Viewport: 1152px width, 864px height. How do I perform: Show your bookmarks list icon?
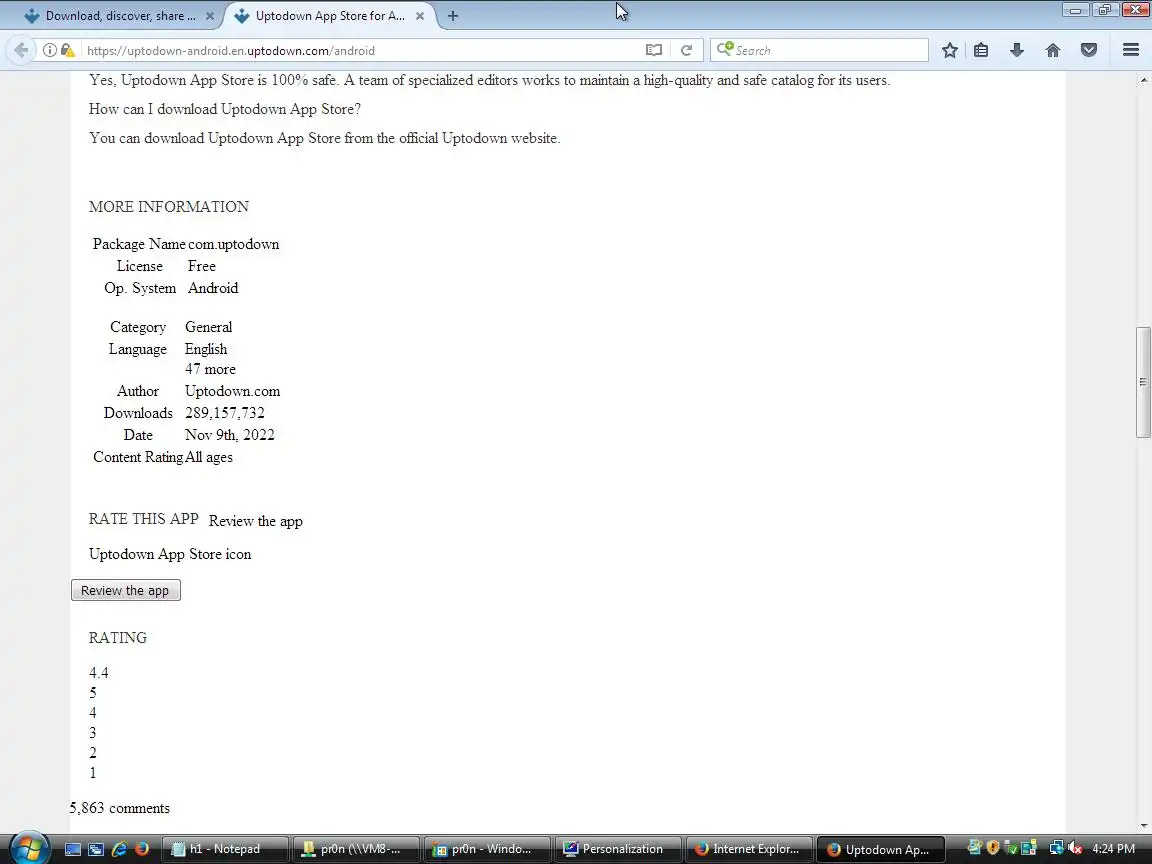pyautogui.click(x=981, y=50)
